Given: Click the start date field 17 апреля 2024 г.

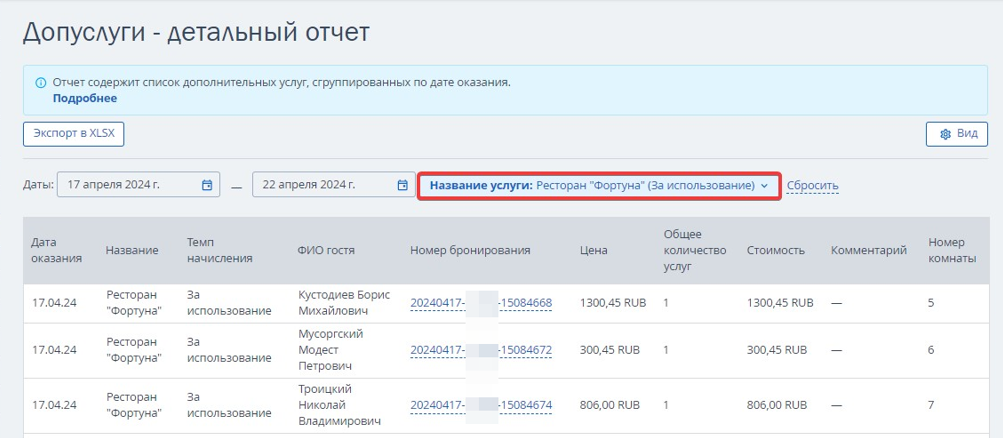Looking at the screenshot, I should click(x=139, y=185).
